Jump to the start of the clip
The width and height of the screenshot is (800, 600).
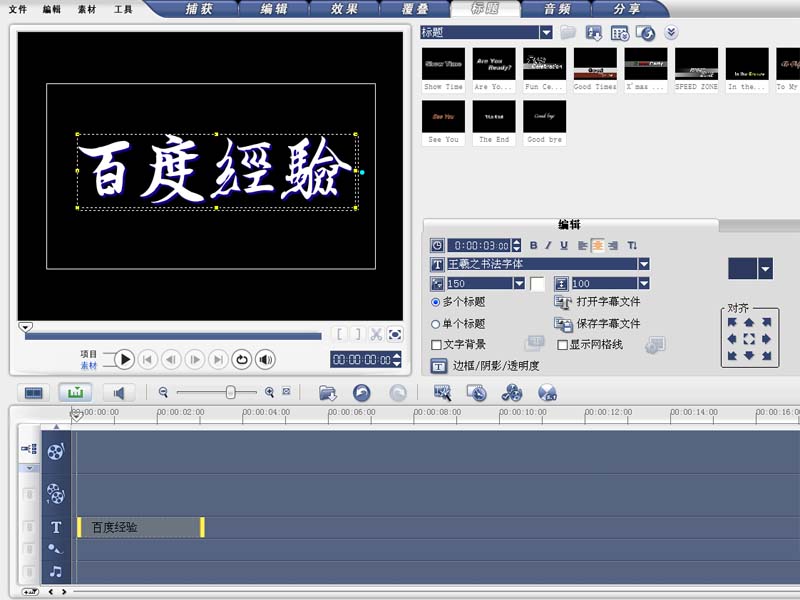click(x=147, y=360)
